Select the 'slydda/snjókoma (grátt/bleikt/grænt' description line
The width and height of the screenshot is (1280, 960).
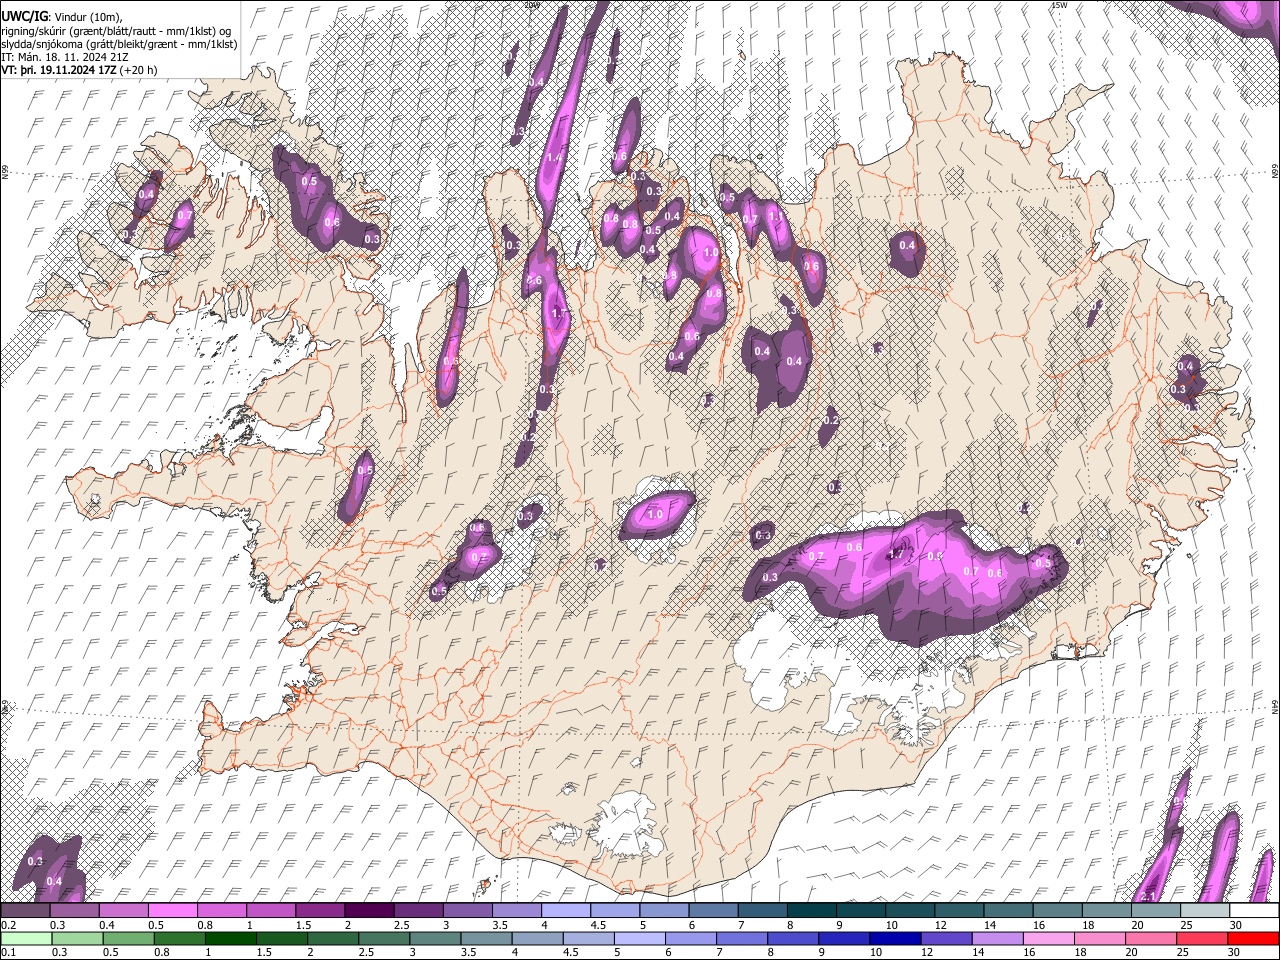[119, 44]
